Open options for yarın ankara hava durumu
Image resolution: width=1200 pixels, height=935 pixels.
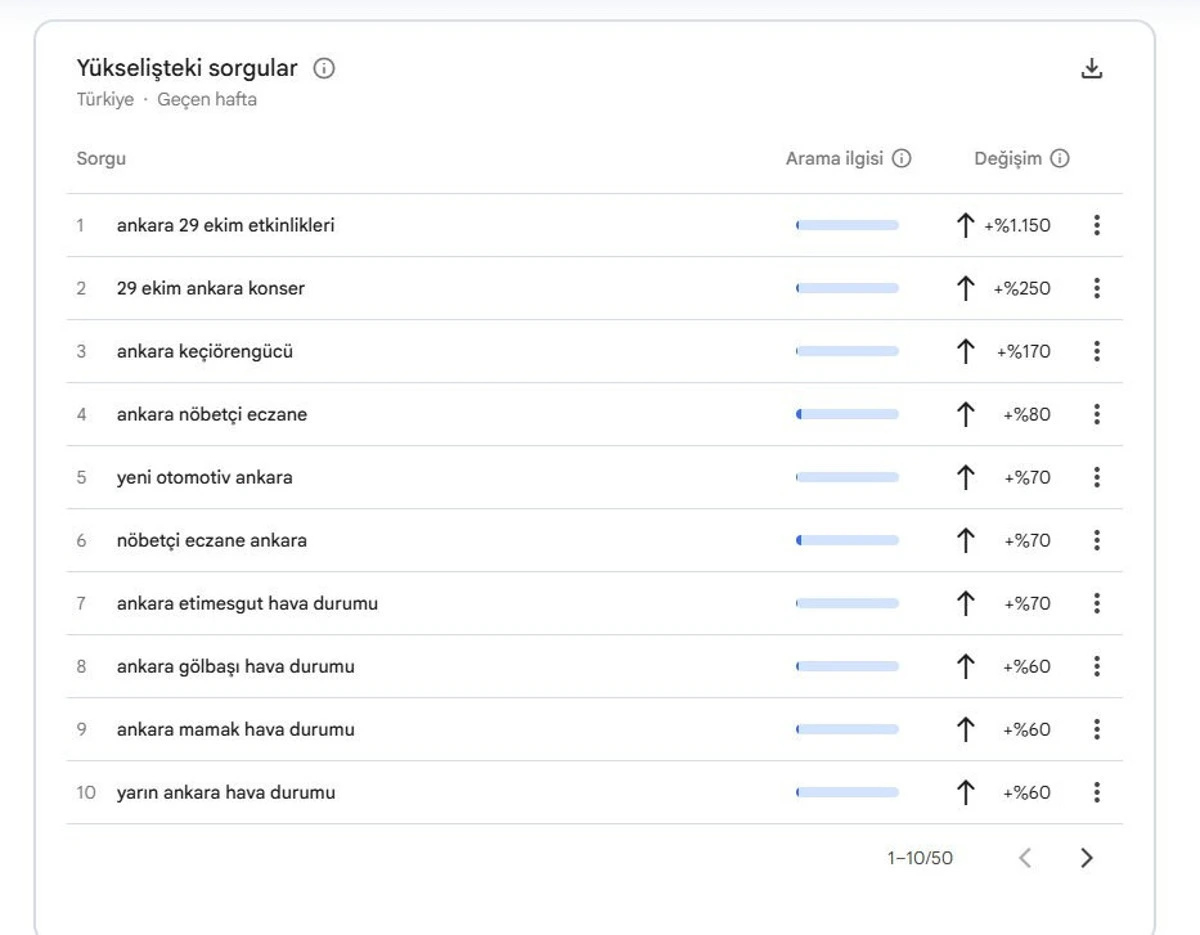1097,792
